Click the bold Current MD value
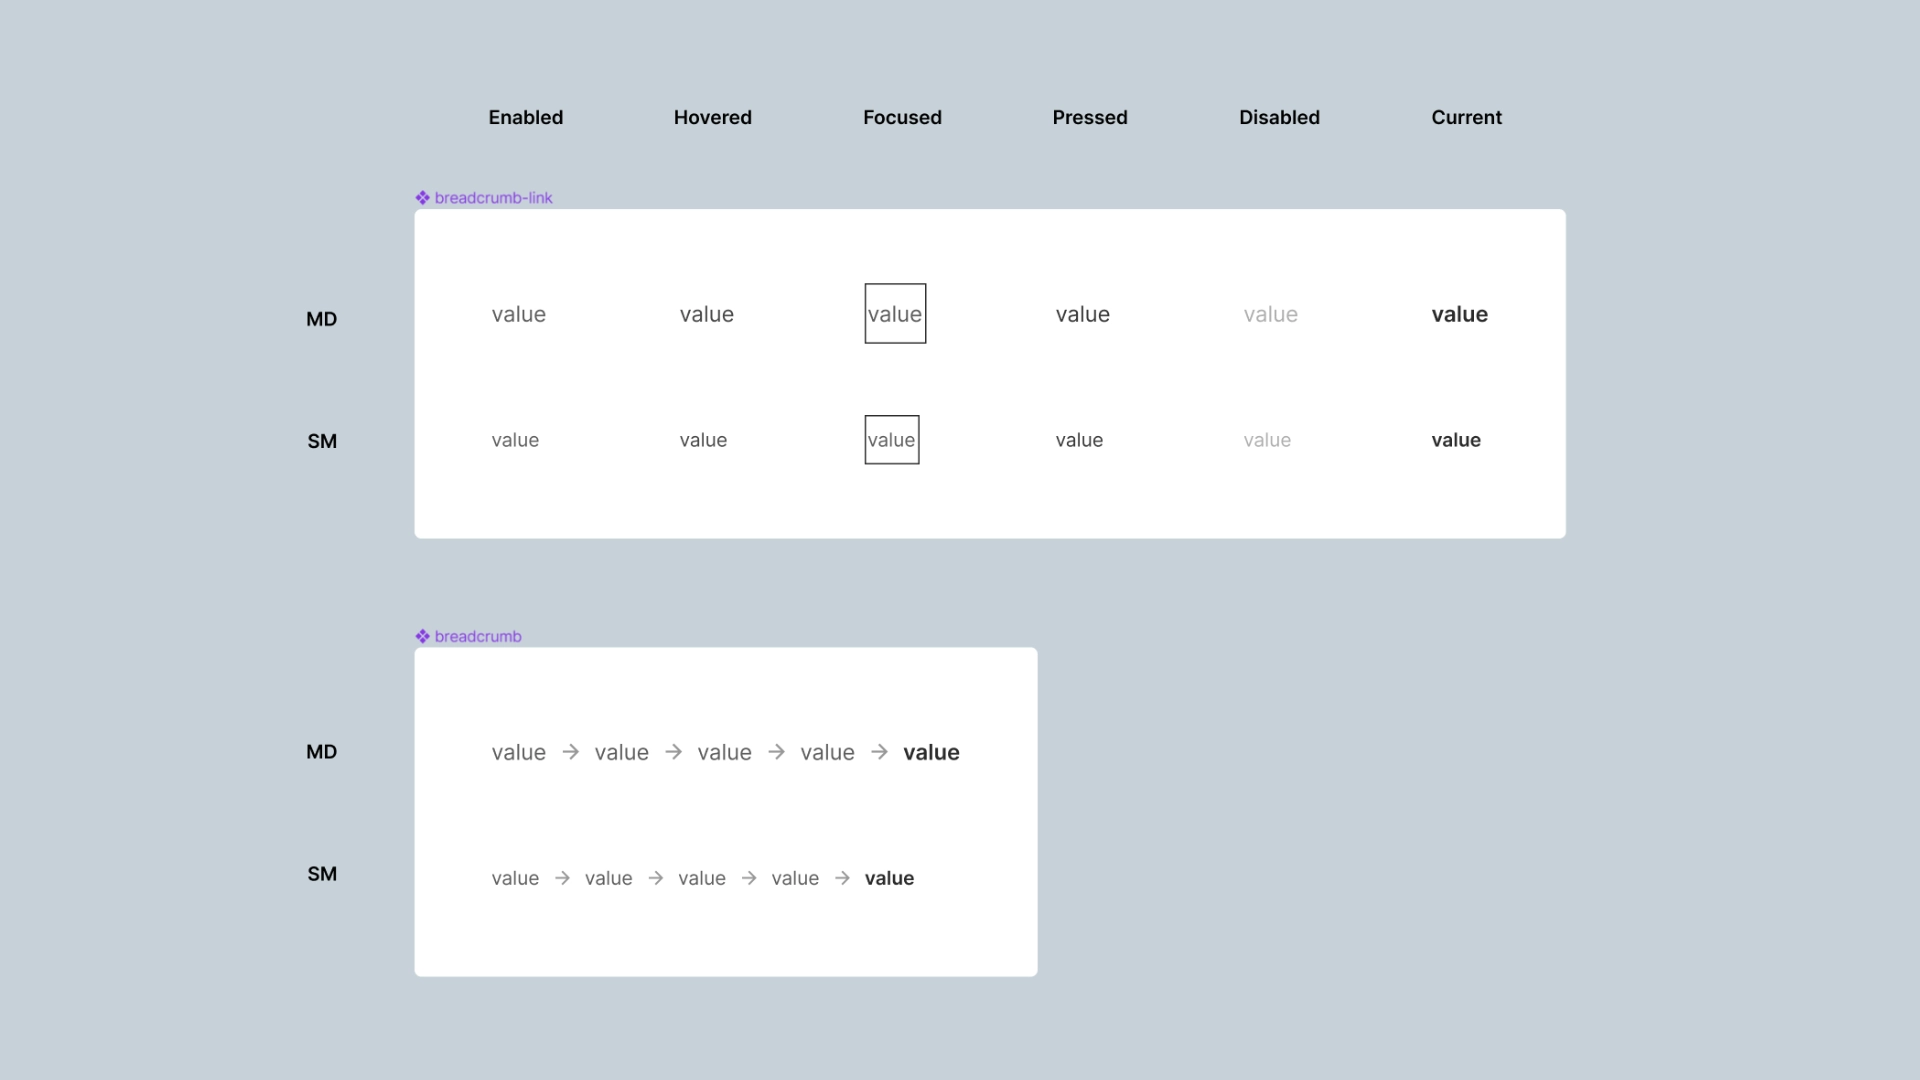 click(1459, 314)
